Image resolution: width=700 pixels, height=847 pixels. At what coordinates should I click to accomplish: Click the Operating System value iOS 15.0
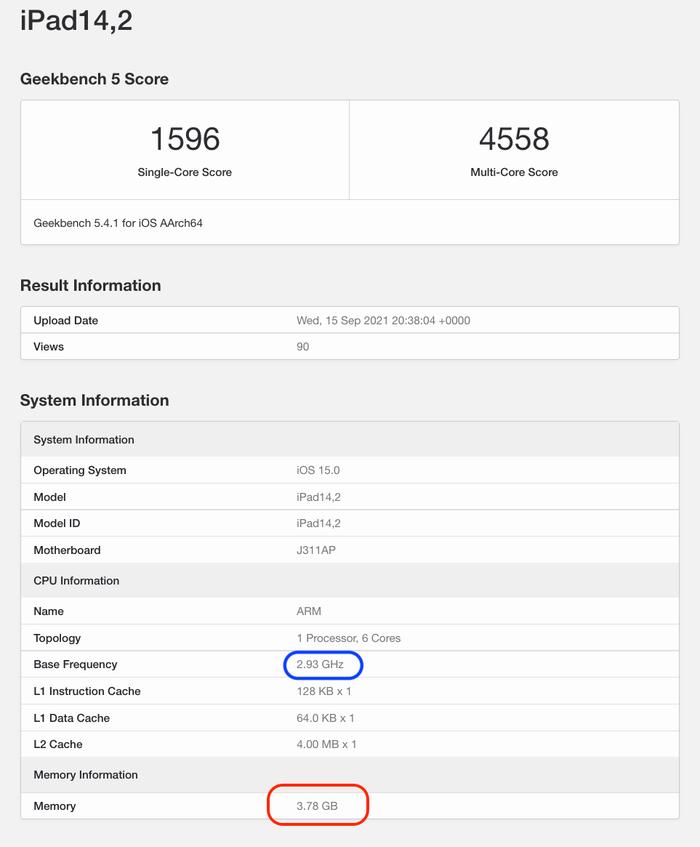pyautogui.click(x=318, y=470)
